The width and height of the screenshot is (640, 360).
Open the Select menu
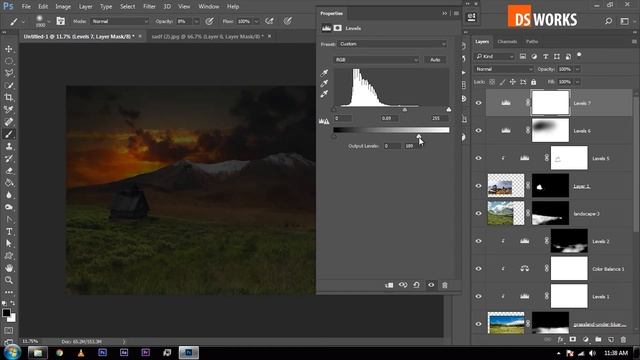coord(127,7)
